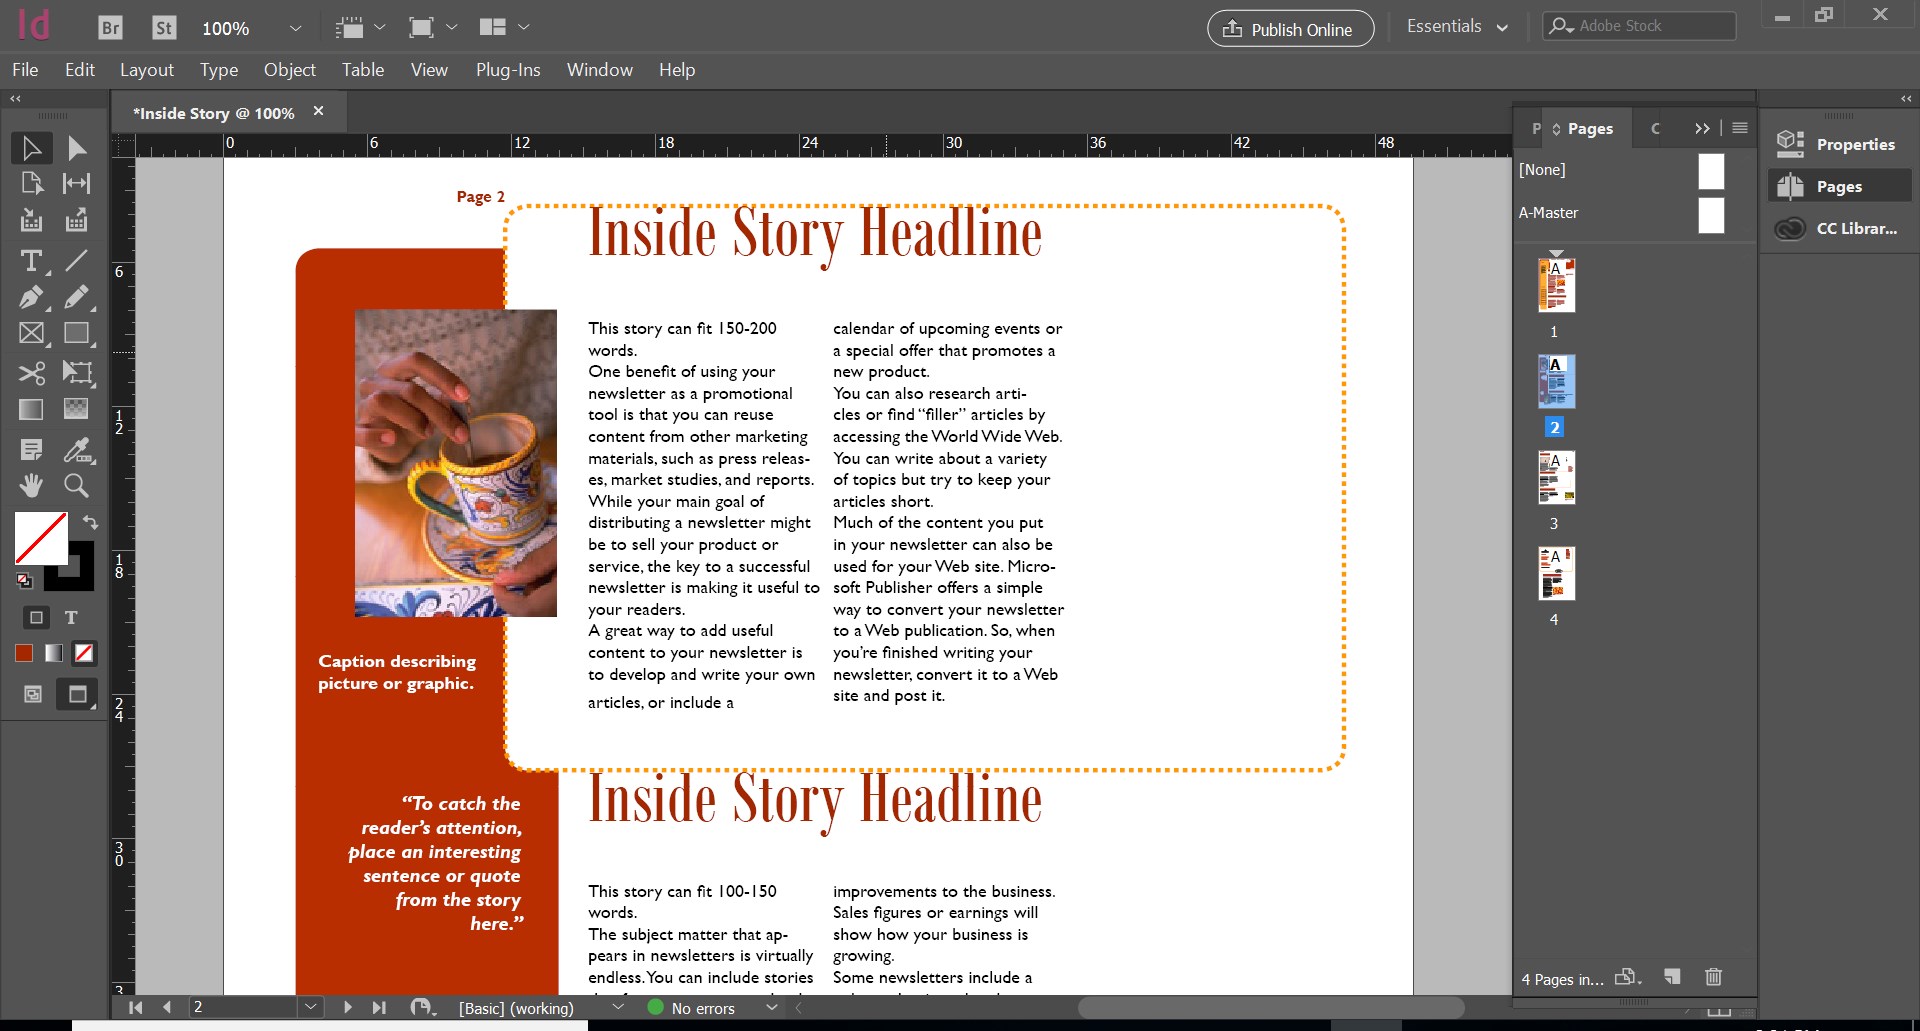Open the Type menu
Viewport: 1920px width, 1031px height.
[x=218, y=69]
